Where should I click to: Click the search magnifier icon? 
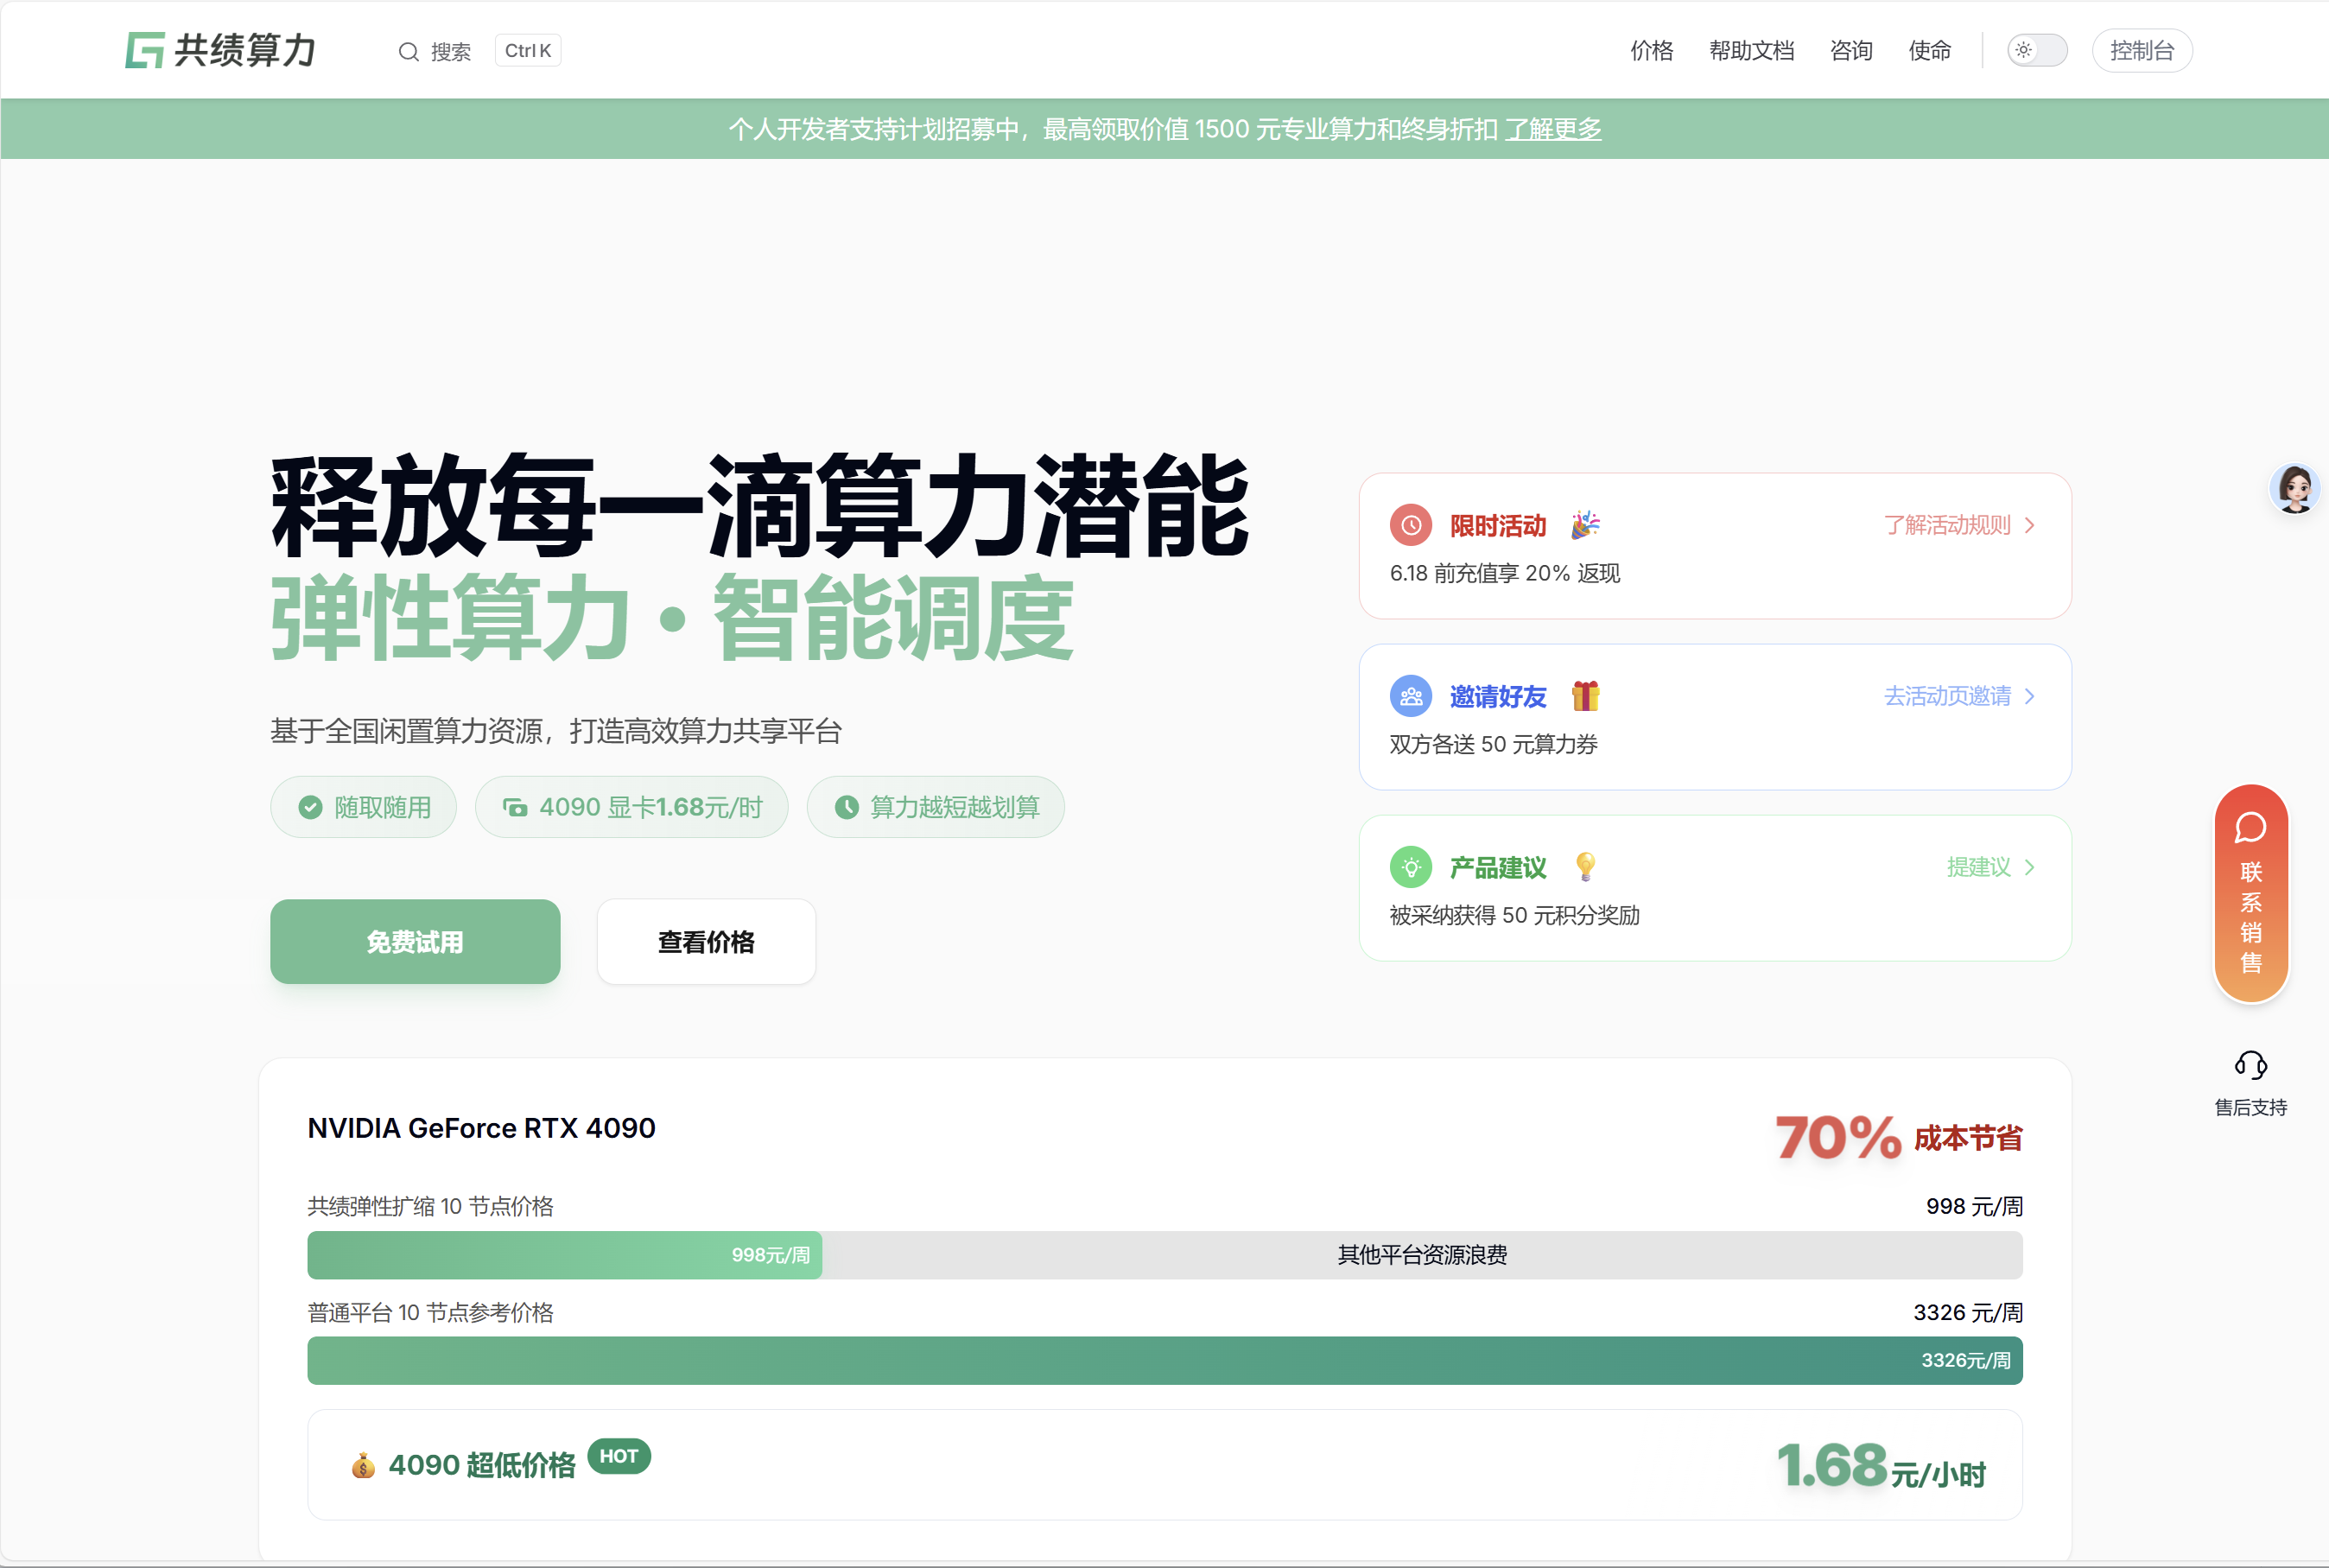(x=408, y=51)
